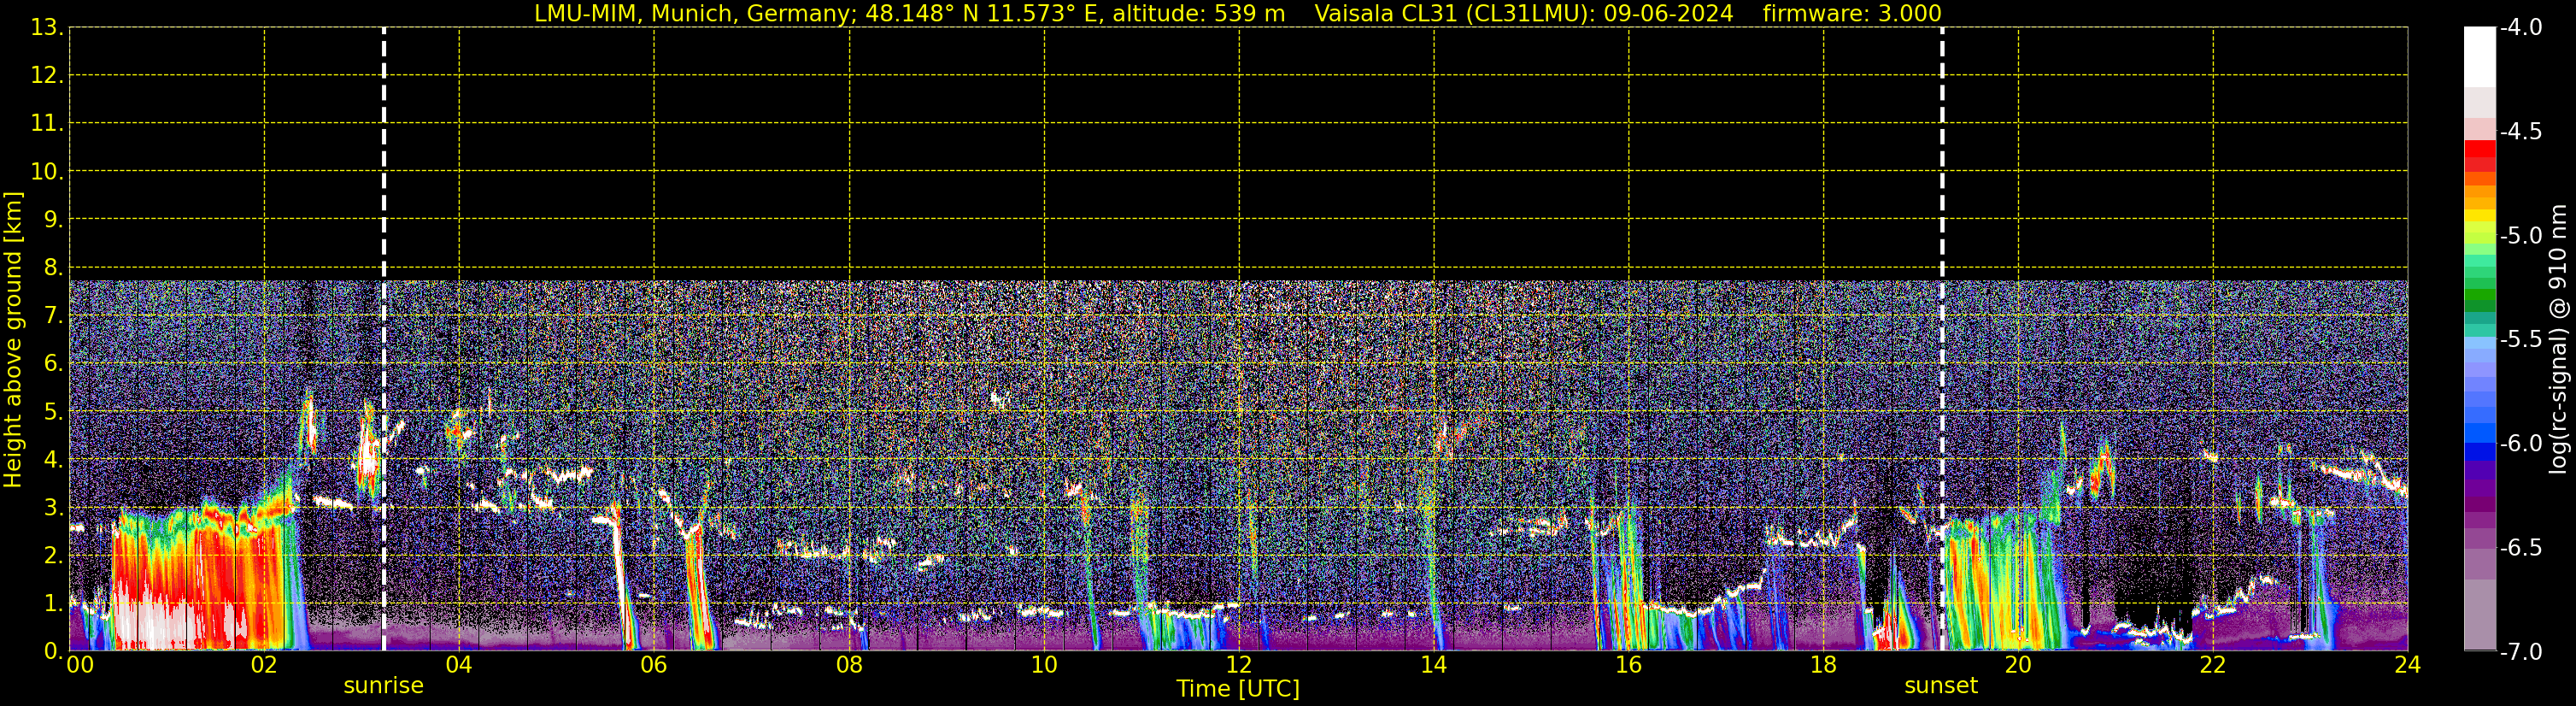Click the "06" time axis tick label
Screen dimensions: 2576x706
pyautogui.click(x=654, y=665)
